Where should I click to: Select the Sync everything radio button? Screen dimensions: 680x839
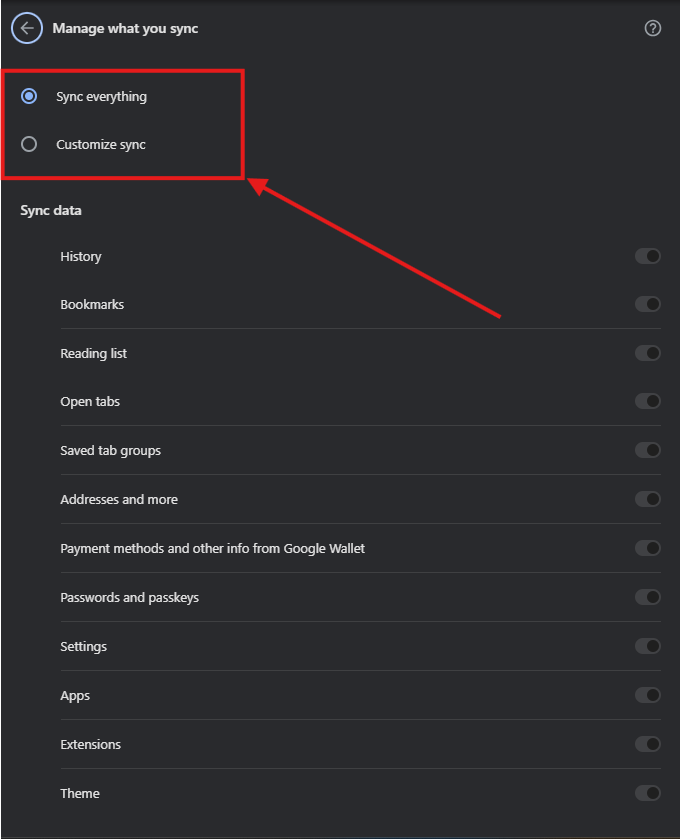tap(29, 96)
